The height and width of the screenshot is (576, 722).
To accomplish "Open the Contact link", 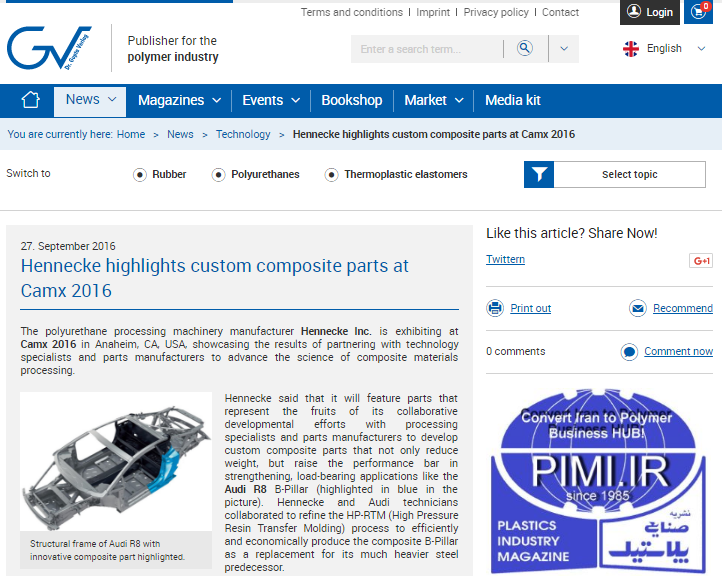I will (x=560, y=12).
